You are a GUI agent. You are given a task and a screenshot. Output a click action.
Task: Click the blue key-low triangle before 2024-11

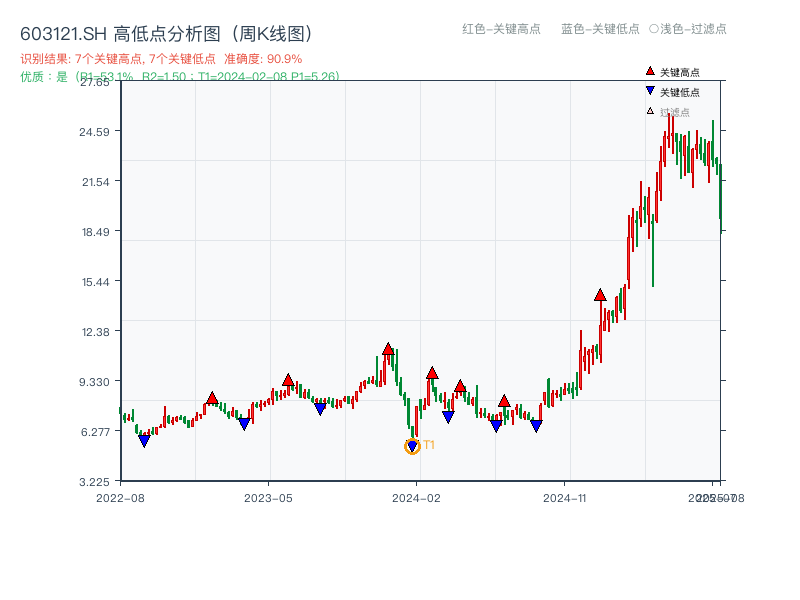click(536, 425)
